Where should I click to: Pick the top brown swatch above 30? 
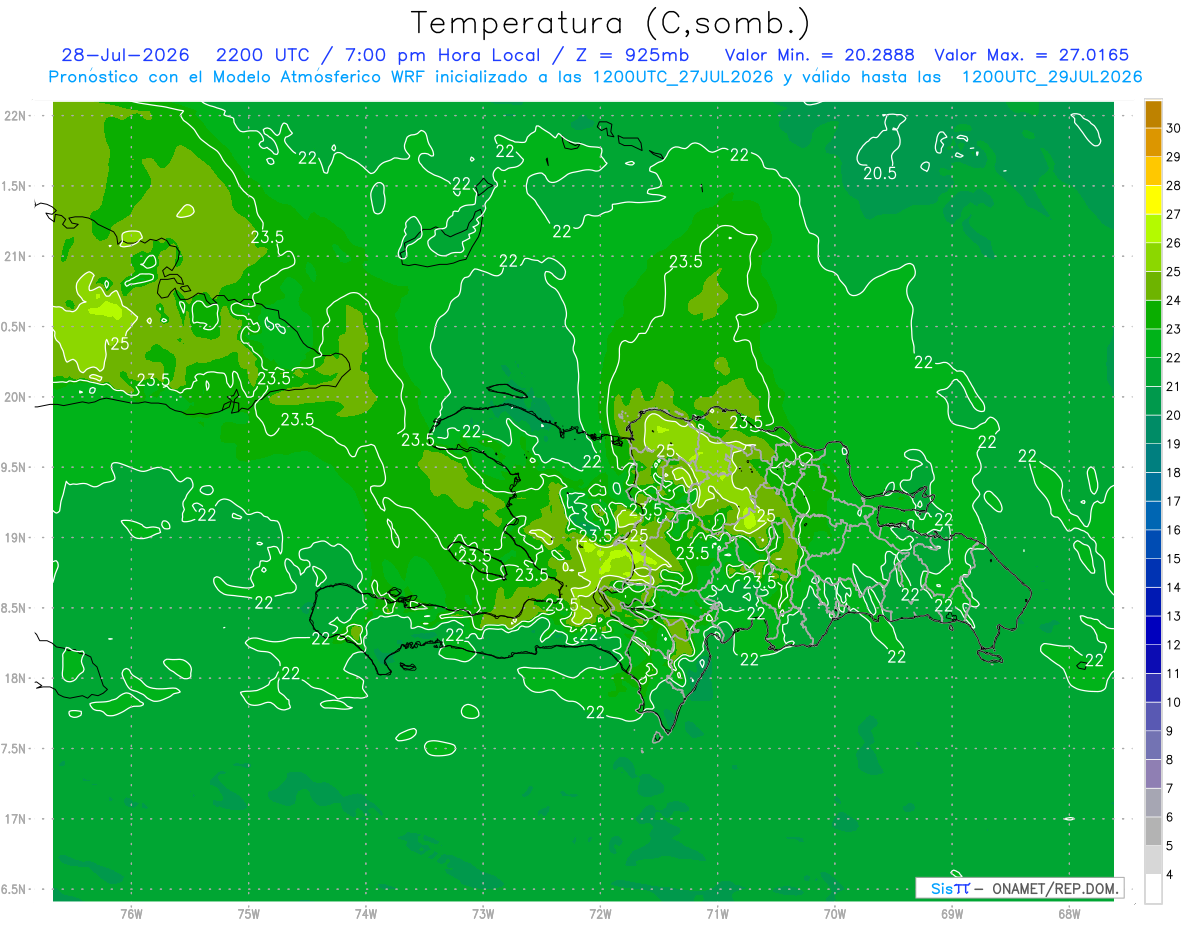pos(1153,113)
